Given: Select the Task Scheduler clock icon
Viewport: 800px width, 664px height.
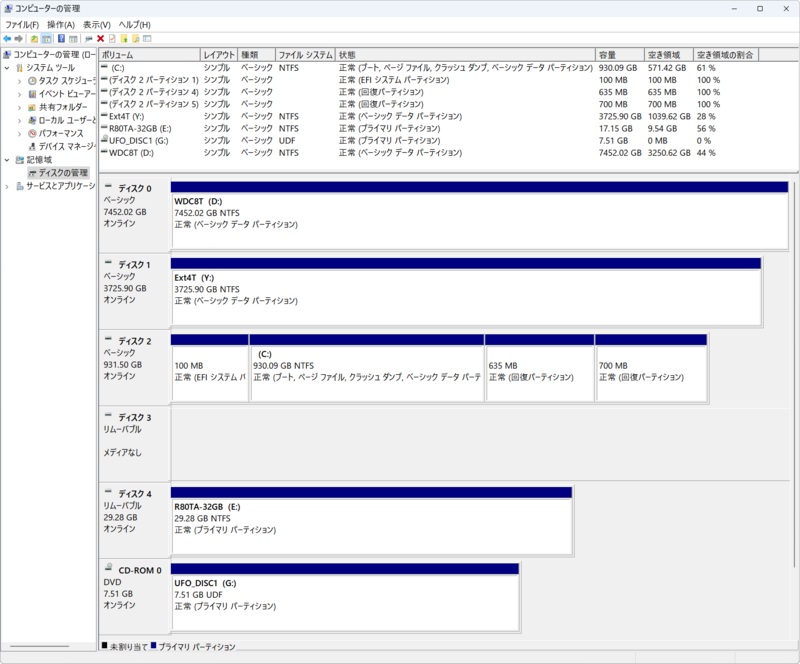Looking at the screenshot, I should tap(32, 81).
